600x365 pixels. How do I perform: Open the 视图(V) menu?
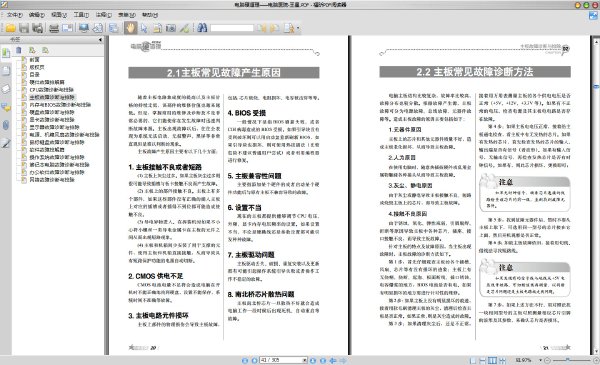tap(59, 15)
